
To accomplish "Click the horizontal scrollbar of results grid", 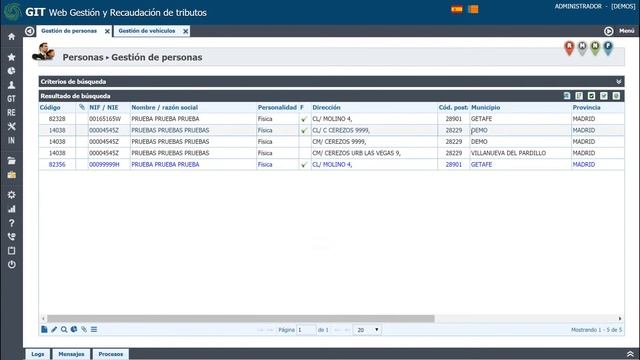I will (241, 318).
